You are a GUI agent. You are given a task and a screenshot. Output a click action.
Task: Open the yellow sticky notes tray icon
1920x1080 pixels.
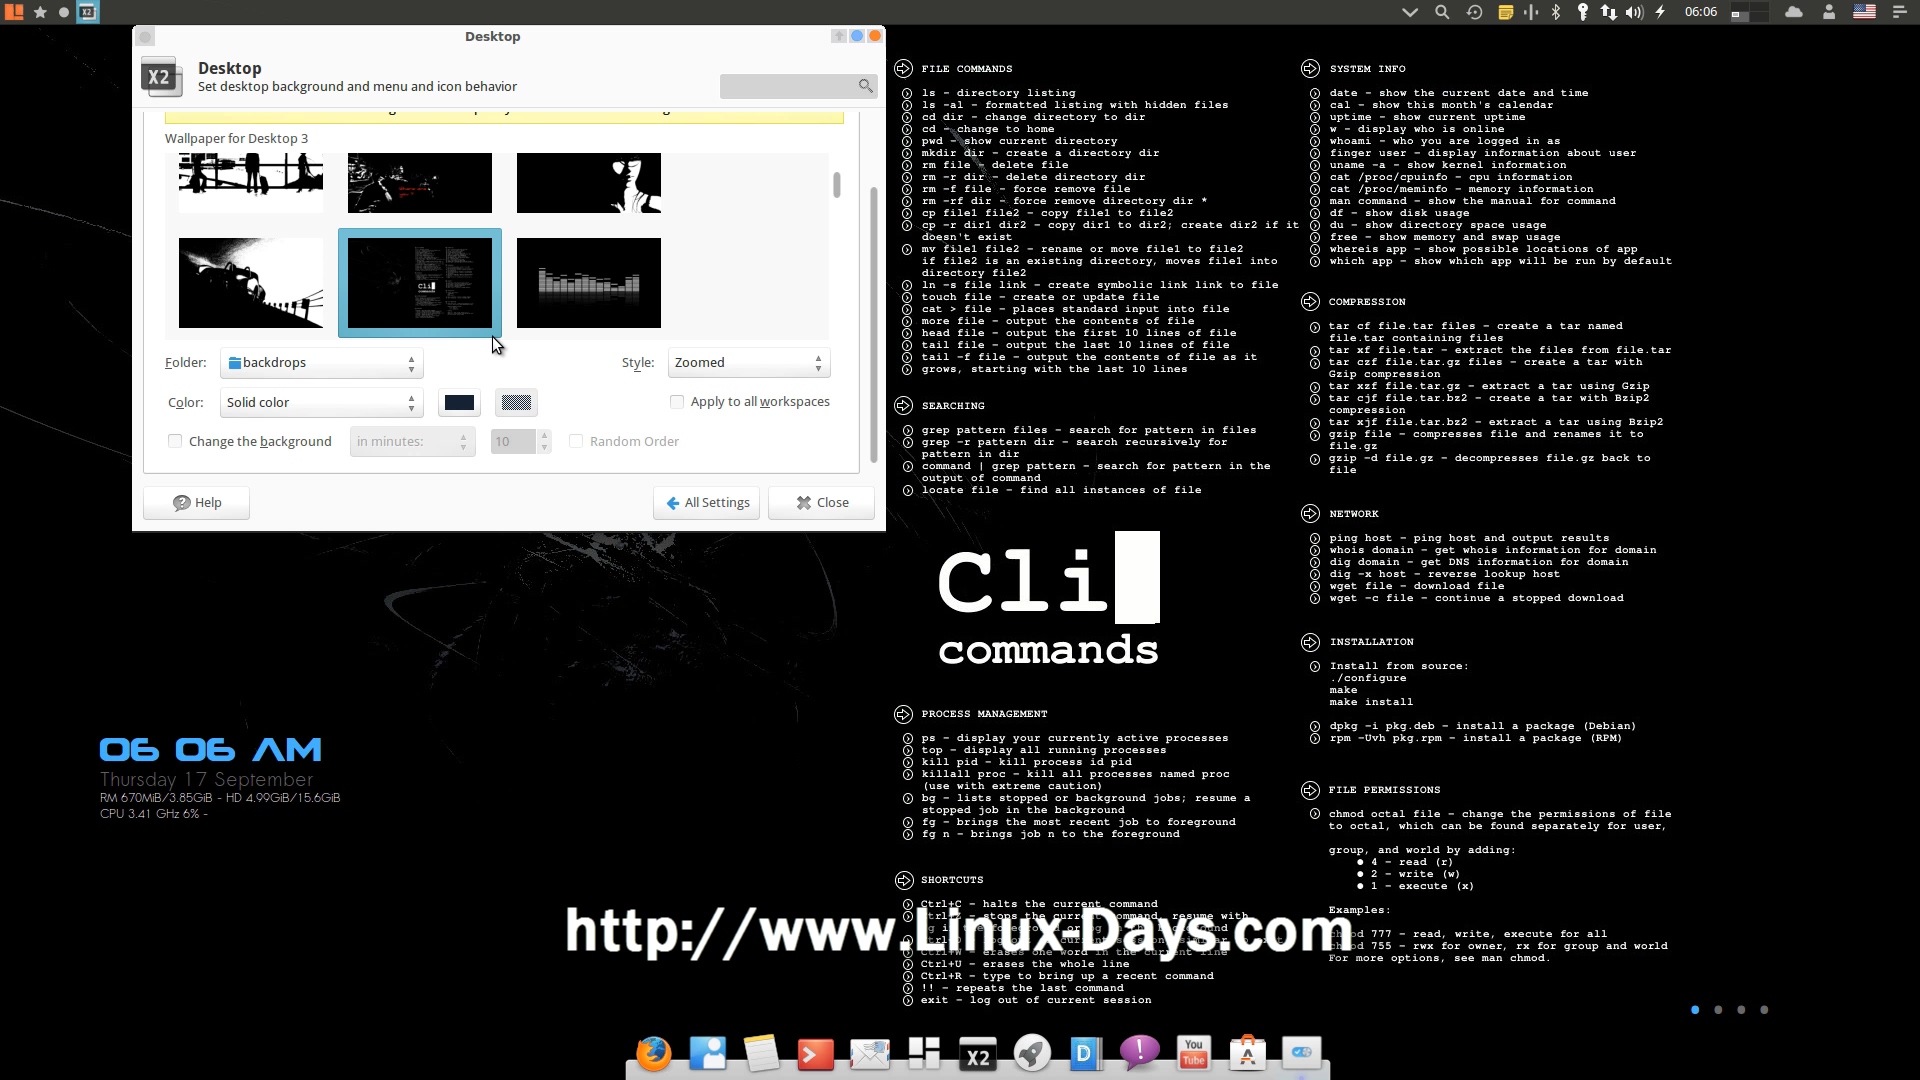1505,12
